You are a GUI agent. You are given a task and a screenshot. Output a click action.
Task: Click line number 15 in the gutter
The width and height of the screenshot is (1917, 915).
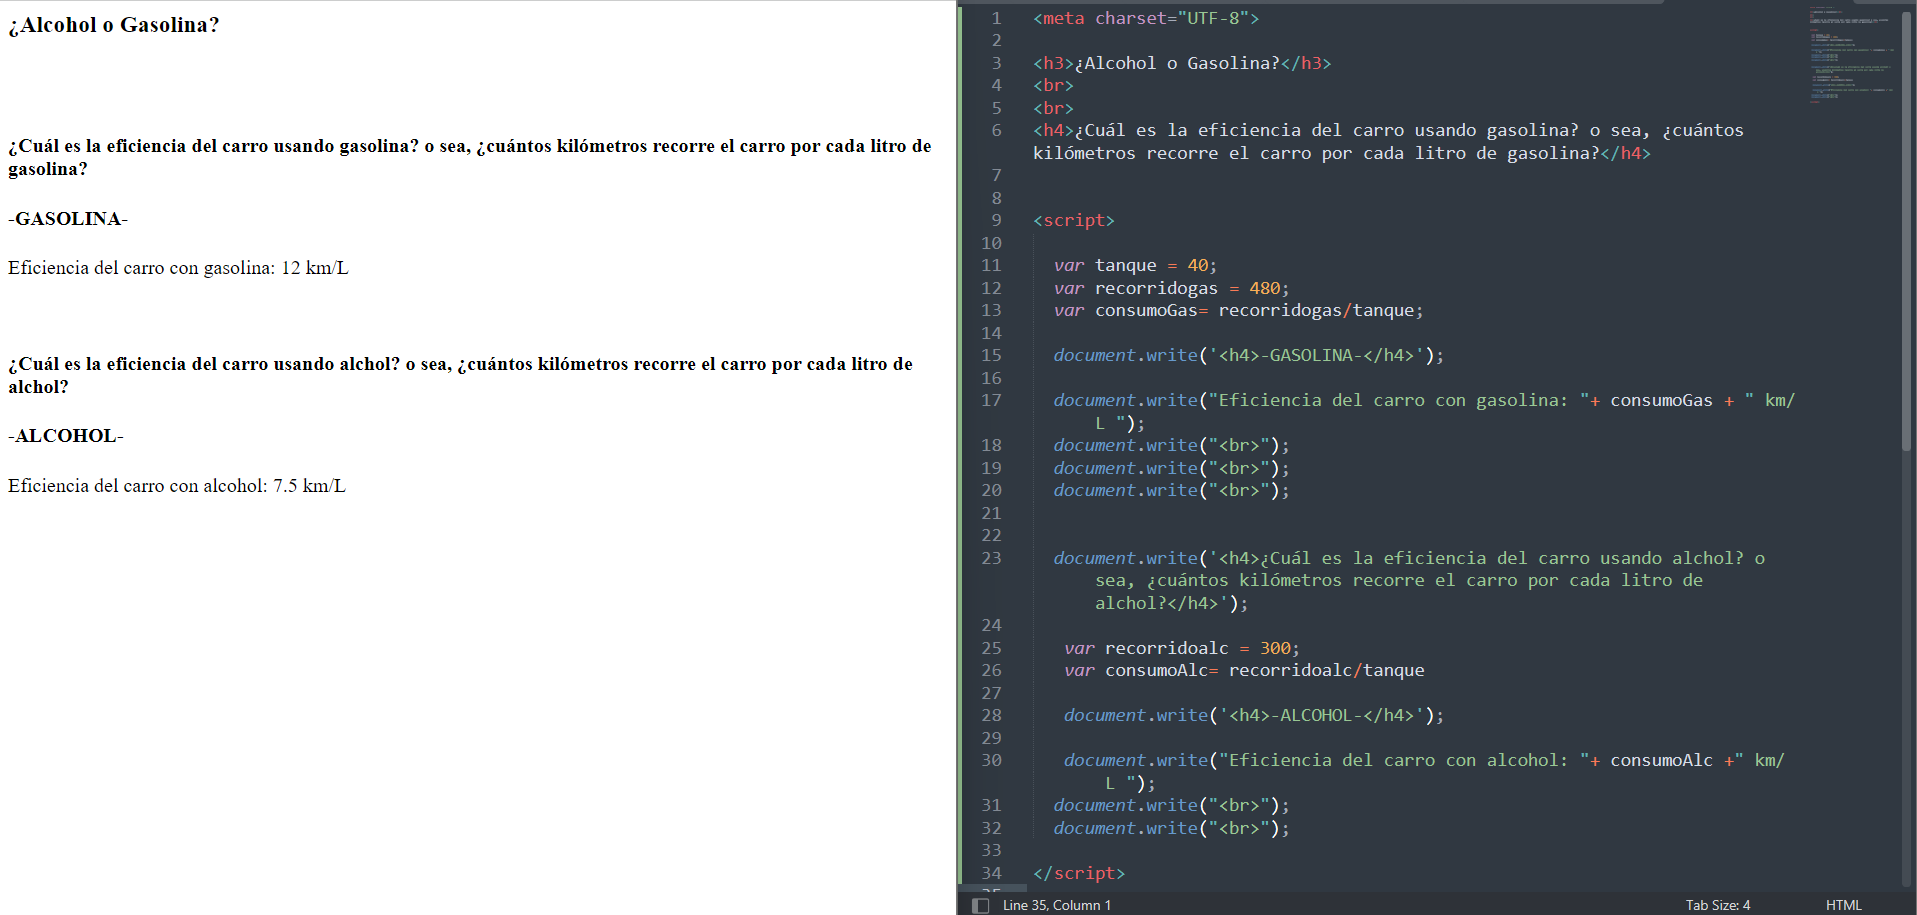[991, 355]
